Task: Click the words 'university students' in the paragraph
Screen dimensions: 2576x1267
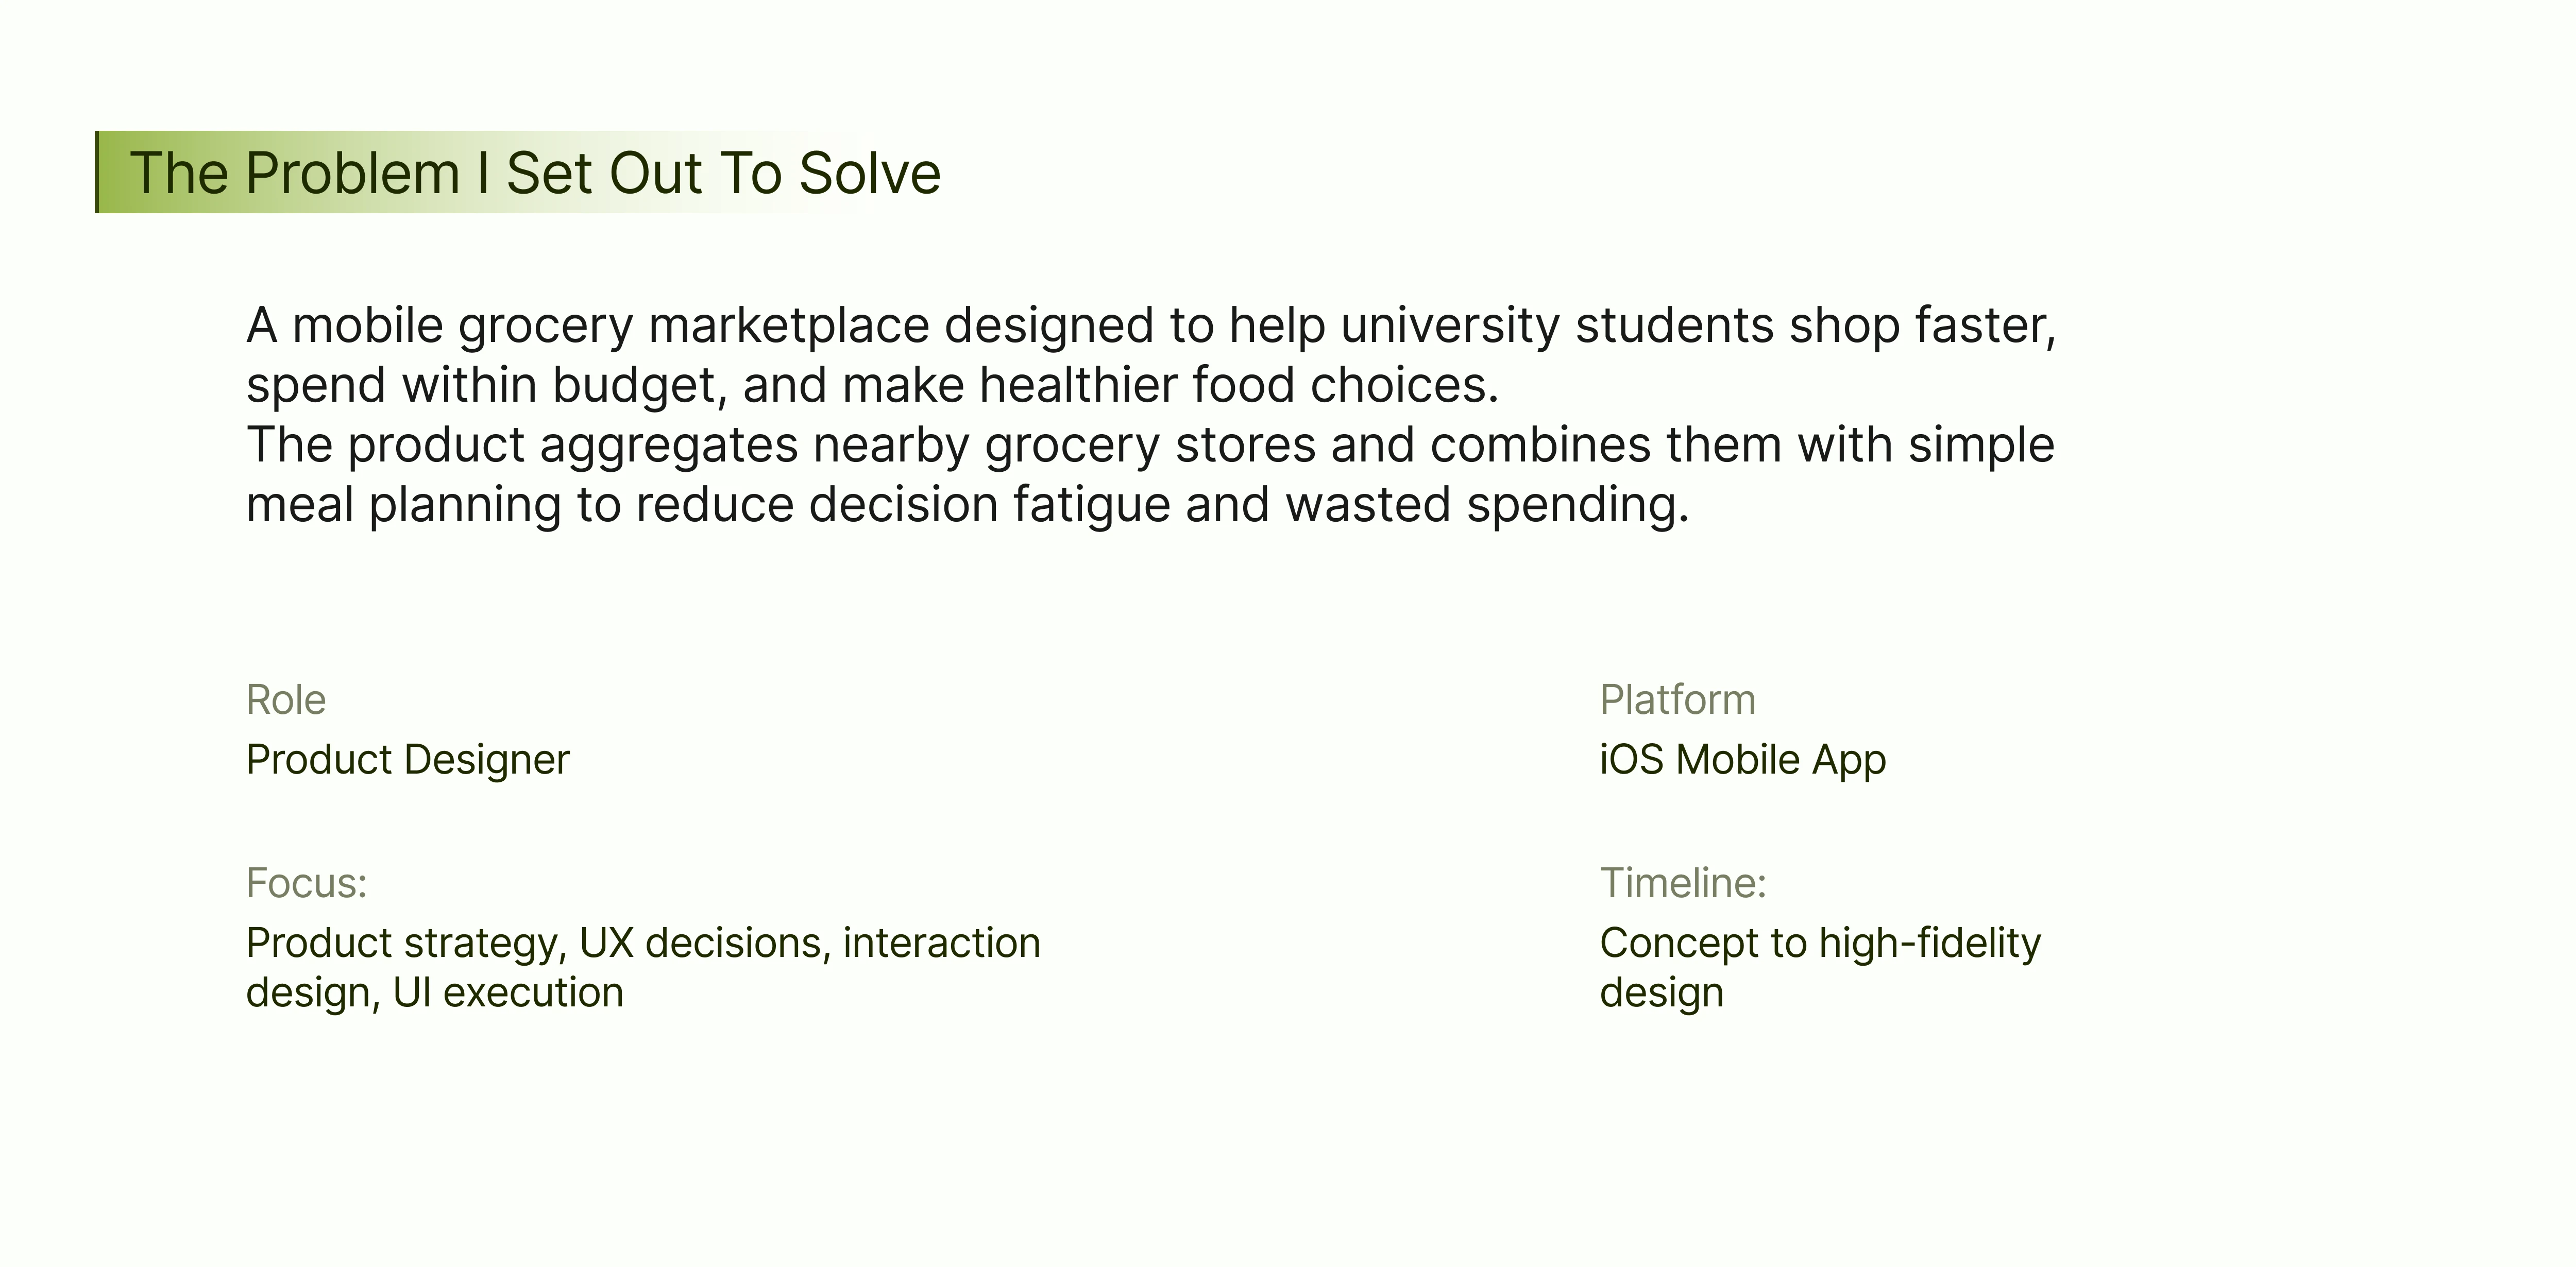Action: tap(1557, 327)
